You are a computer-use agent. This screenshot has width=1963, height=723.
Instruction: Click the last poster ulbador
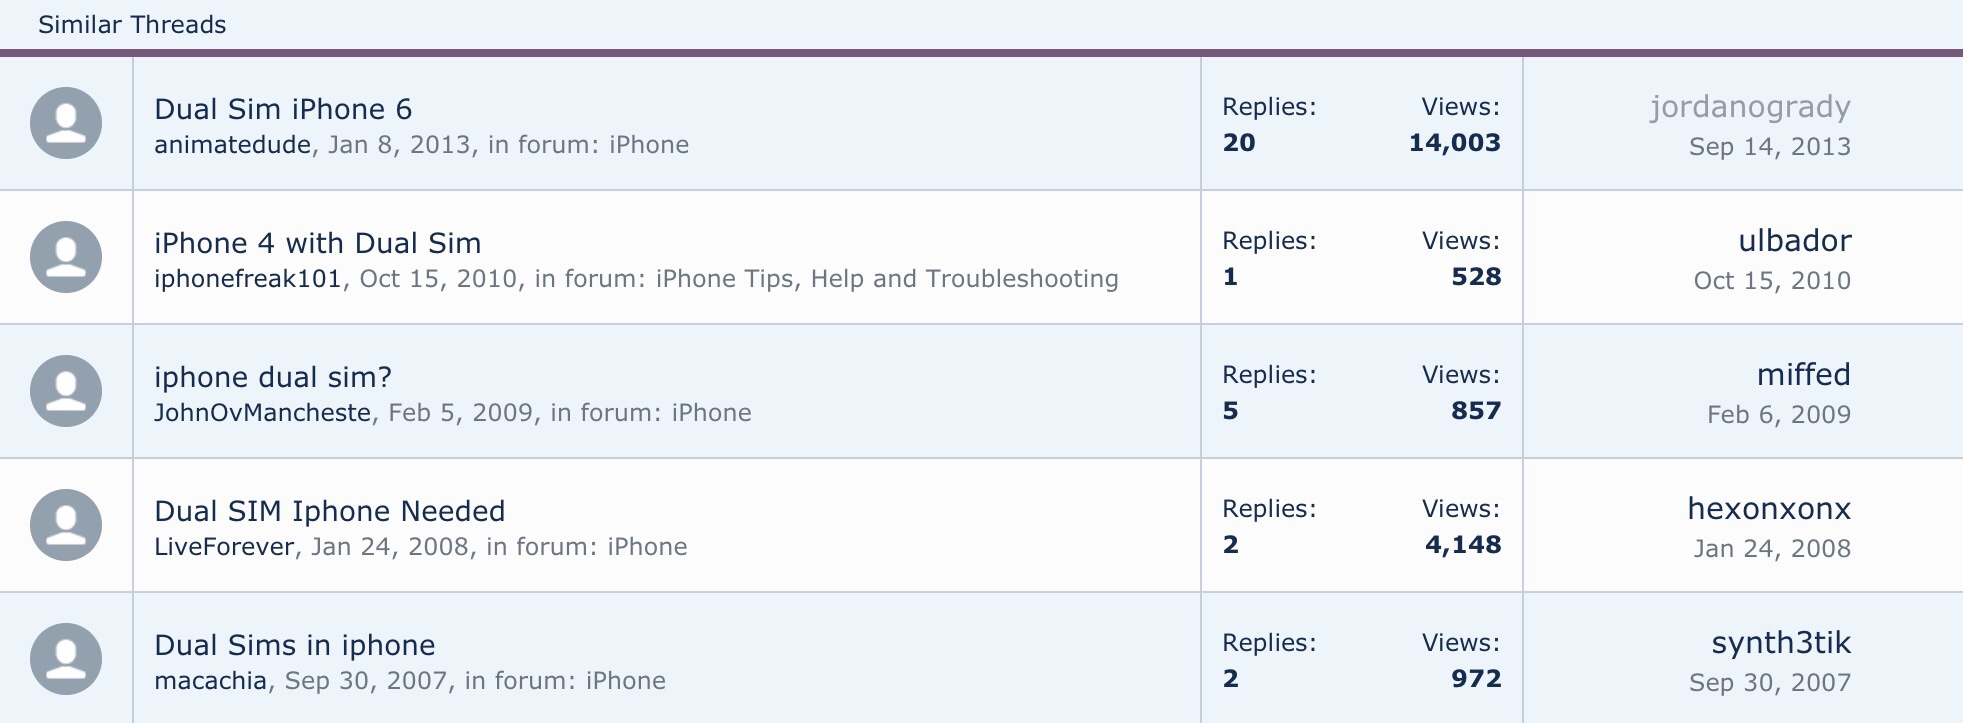coord(1794,241)
